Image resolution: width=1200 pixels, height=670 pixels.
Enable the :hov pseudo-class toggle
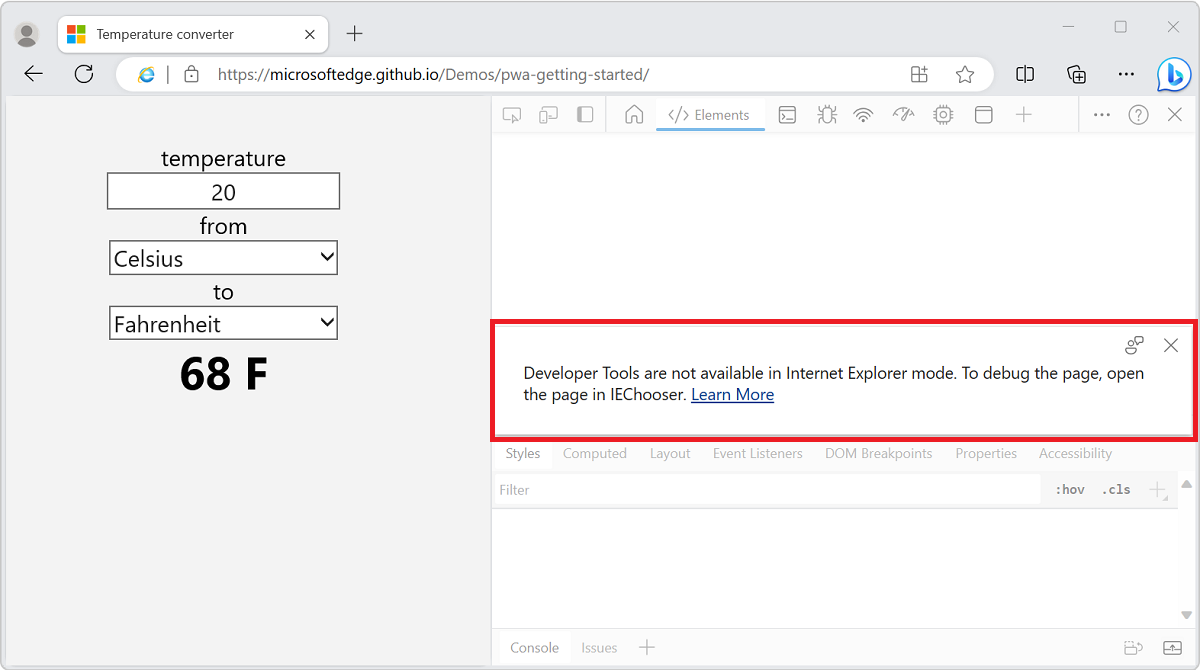[1069, 489]
